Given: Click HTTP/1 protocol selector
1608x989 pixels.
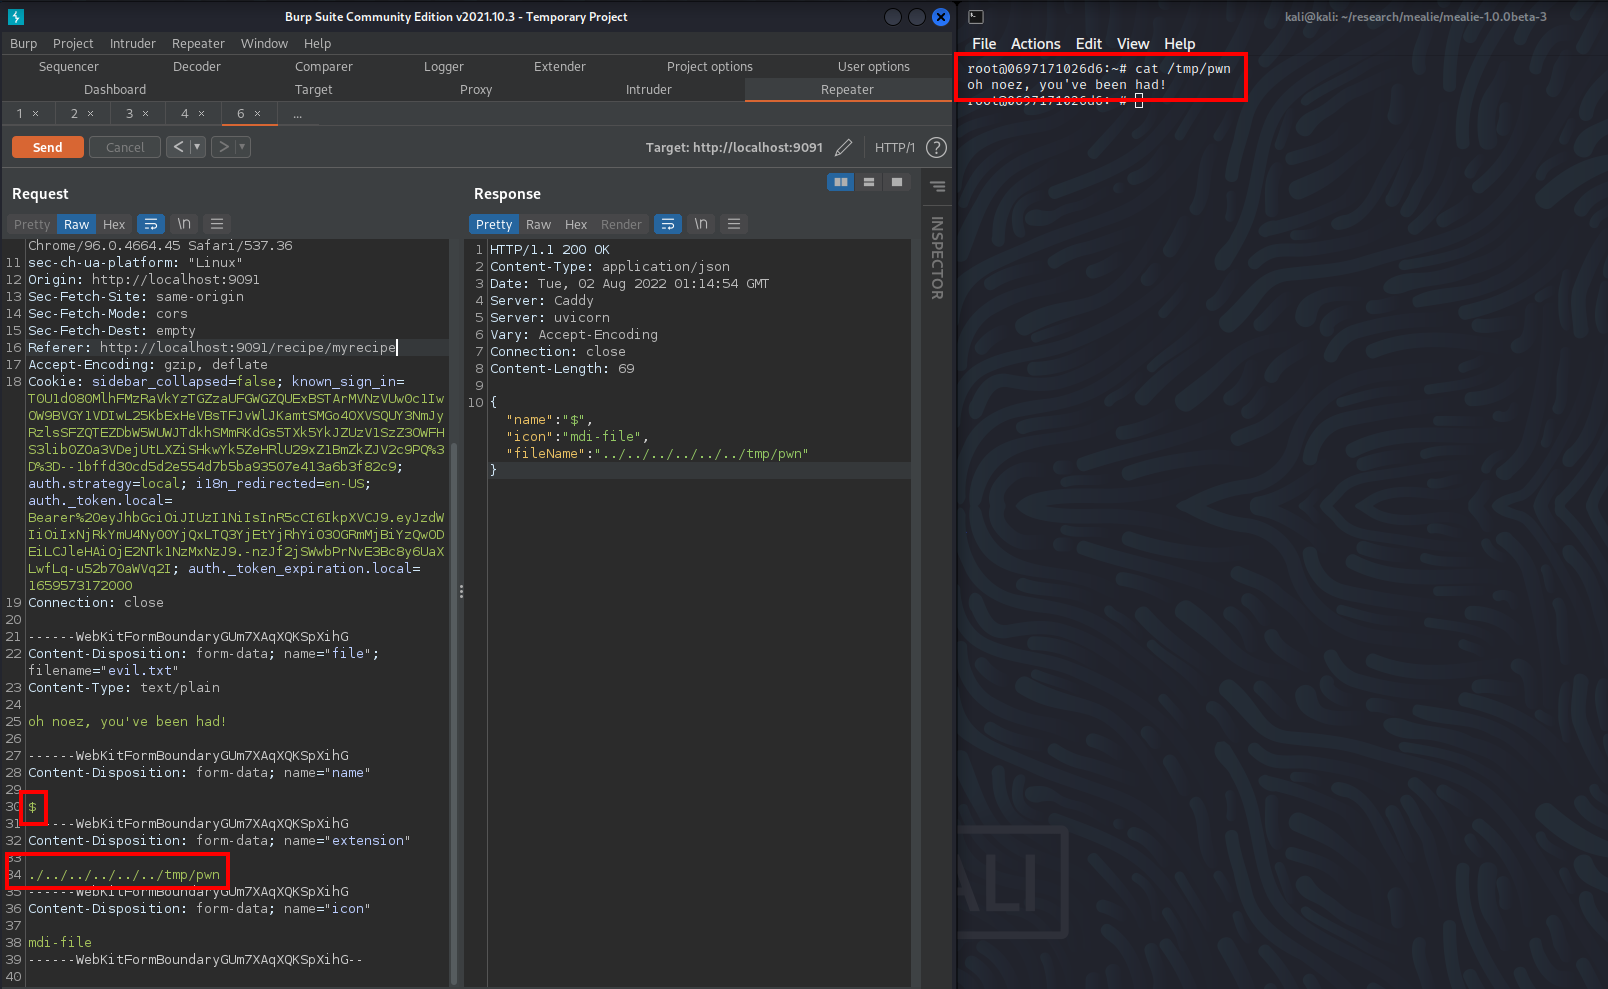Looking at the screenshot, I should pyautogui.click(x=895, y=147).
